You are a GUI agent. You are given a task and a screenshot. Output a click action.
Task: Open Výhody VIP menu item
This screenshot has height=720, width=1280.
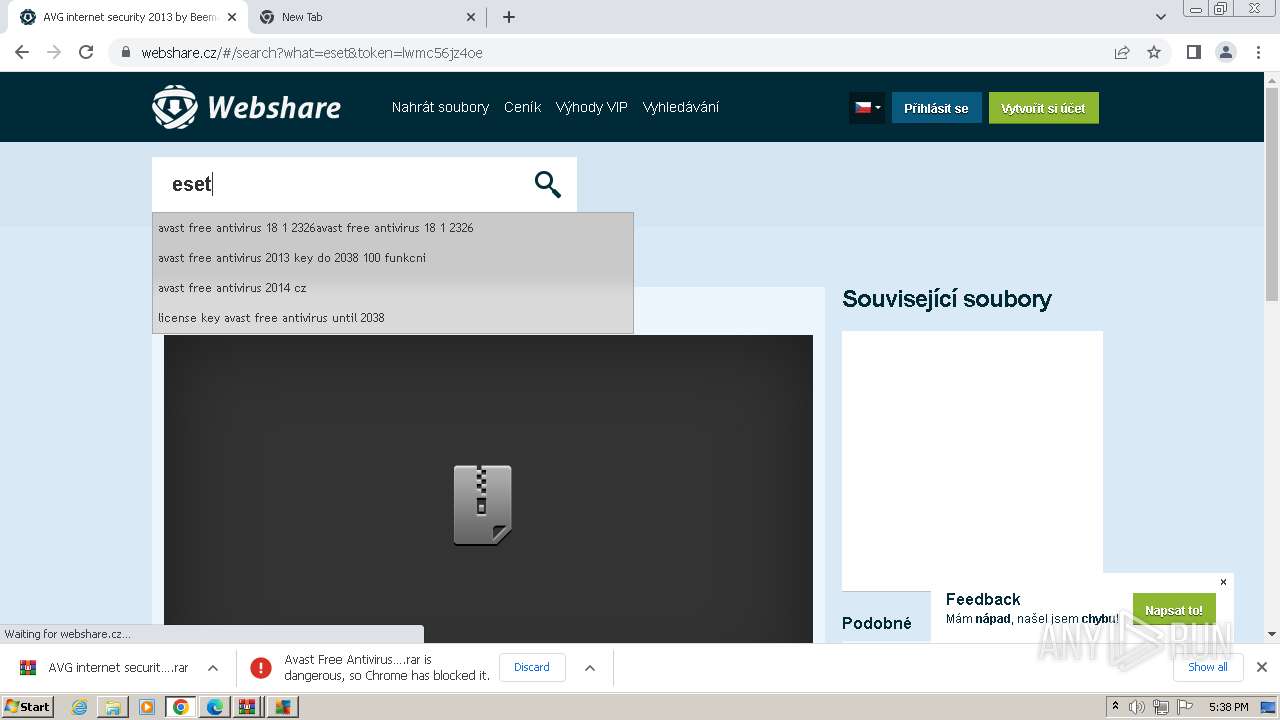[592, 107]
